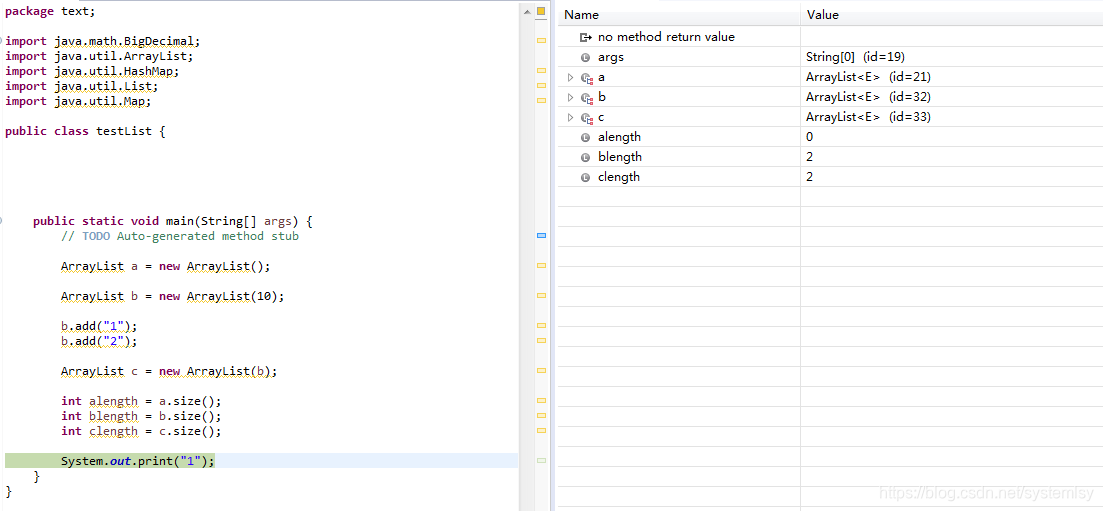The width and height of the screenshot is (1103, 511).
Task: Expand variable a in the Variables view
Action: pos(570,77)
